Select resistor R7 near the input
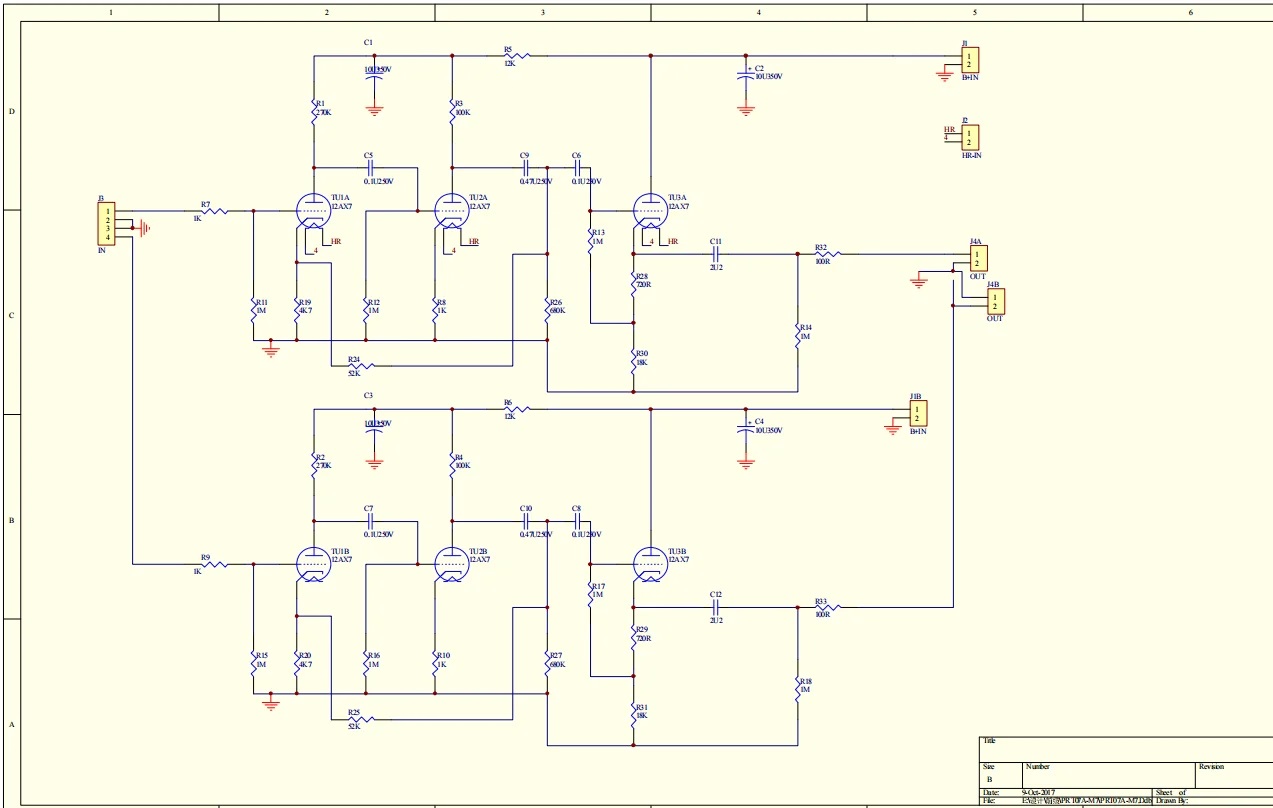This screenshot has height=808, width=1273. 213,211
